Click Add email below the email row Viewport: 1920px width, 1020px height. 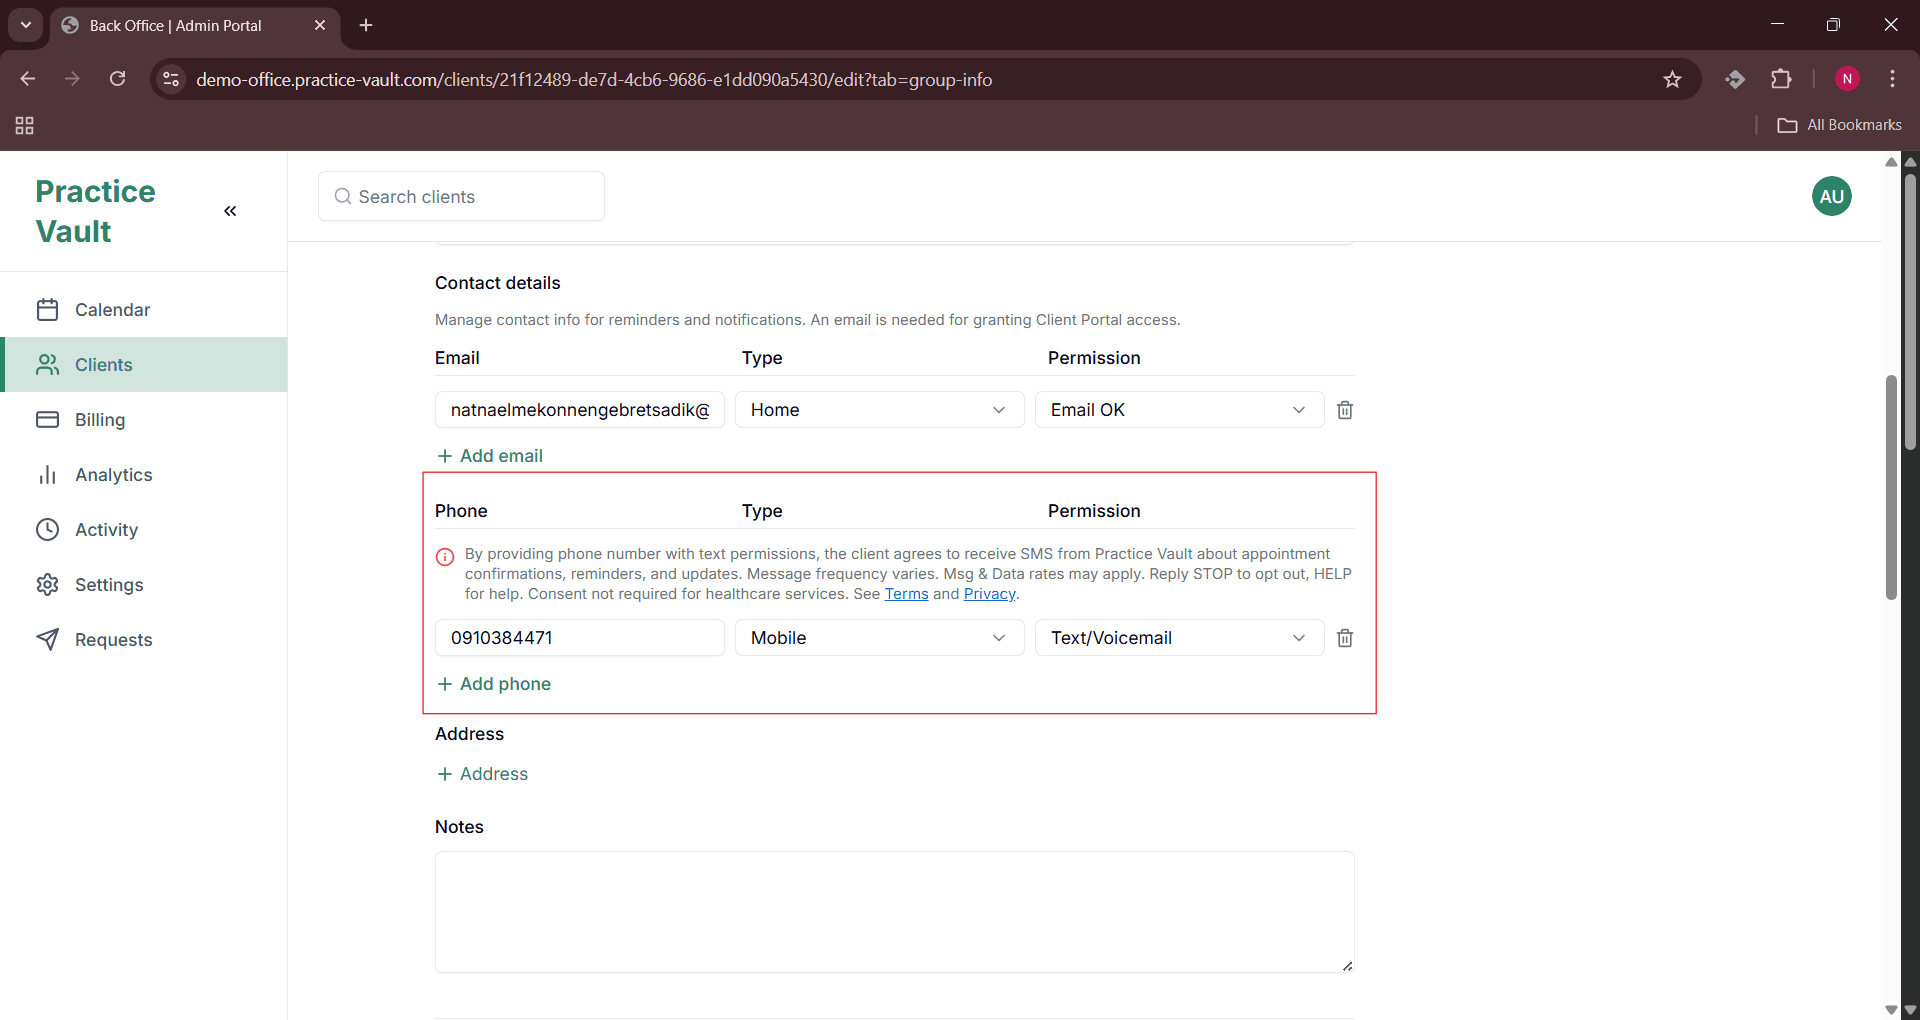click(489, 455)
